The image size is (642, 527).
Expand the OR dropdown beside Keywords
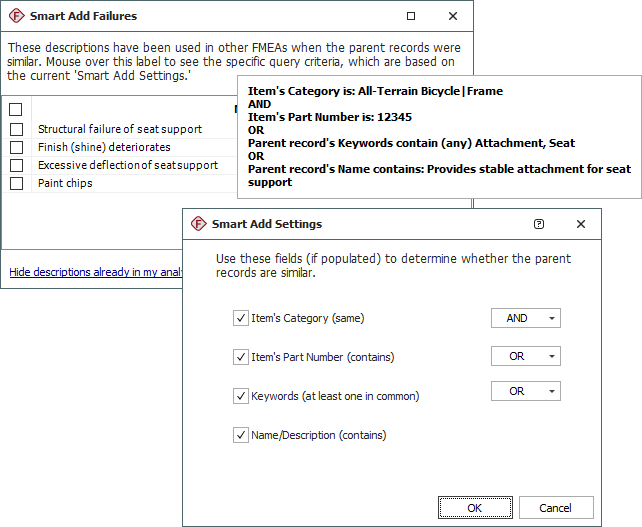click(526, 391)
